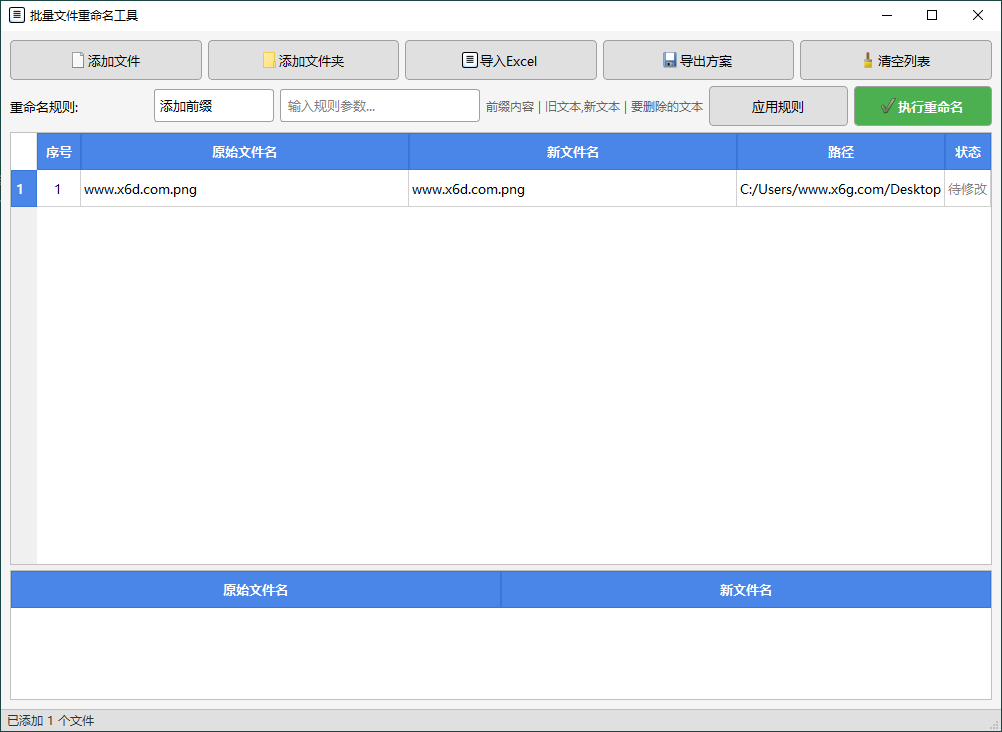Viewport: 1002px width, 732px height.
Task: Click the 添加文件 page icon
Action: tap(78, 60)
